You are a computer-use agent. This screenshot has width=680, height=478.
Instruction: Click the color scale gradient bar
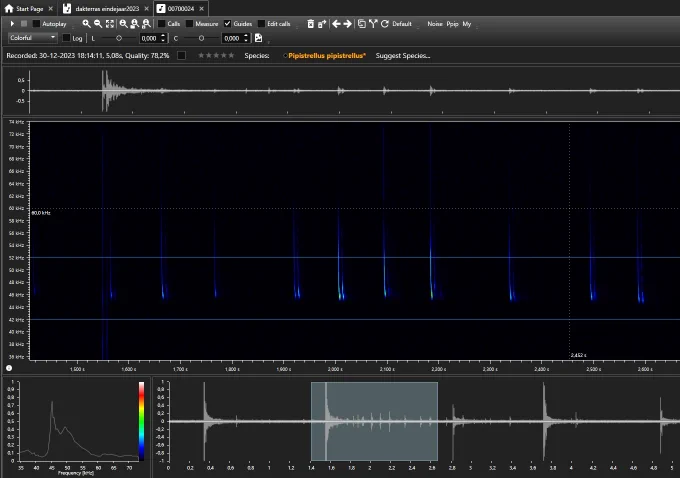click(141, 421)
